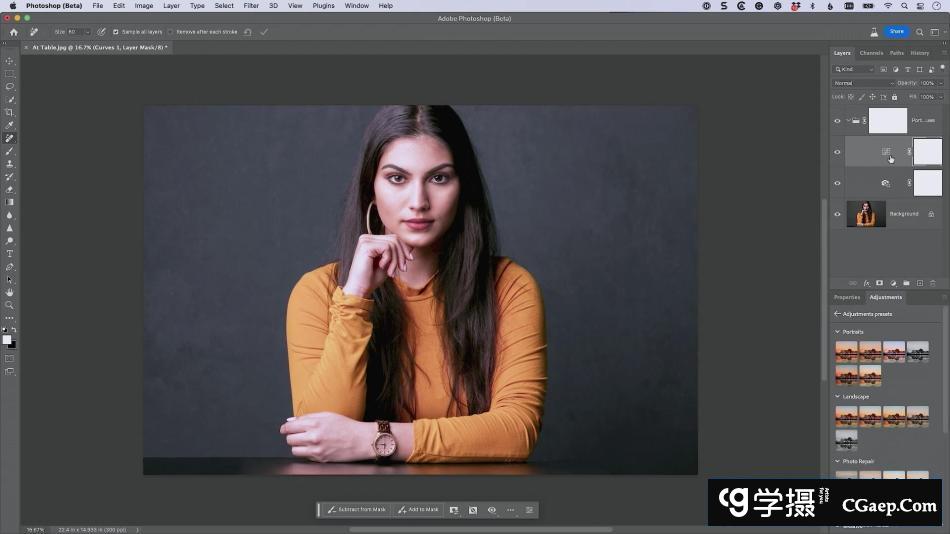Select the Gradient tool
The height and width of the screenshot is (534, 950).
click(10, 202)
